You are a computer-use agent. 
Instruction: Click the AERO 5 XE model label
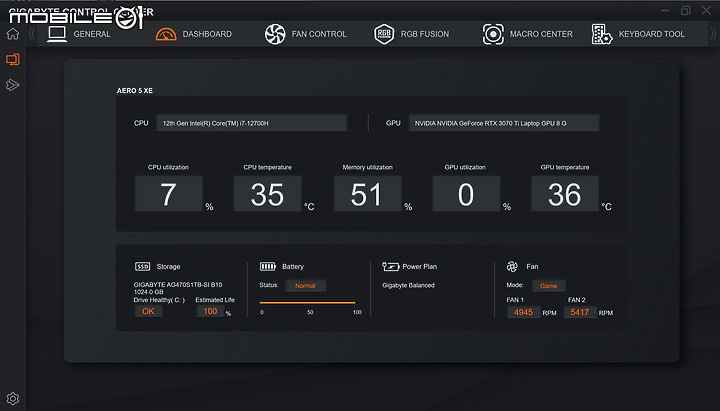(x=135, y=90)
